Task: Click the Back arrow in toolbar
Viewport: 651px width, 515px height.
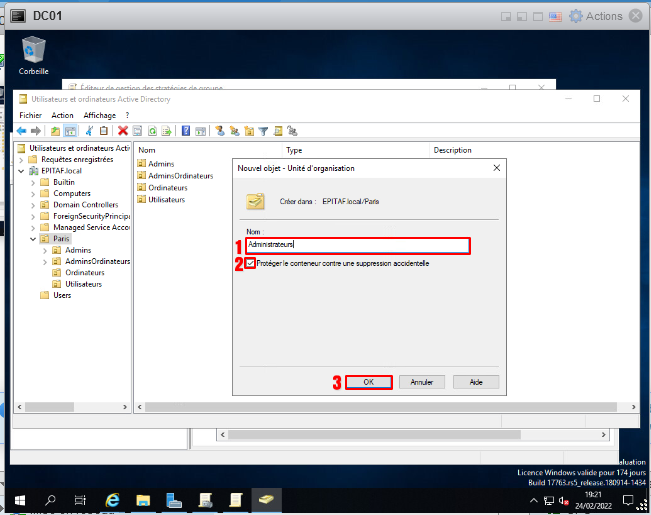Action: tap(21, 131)
